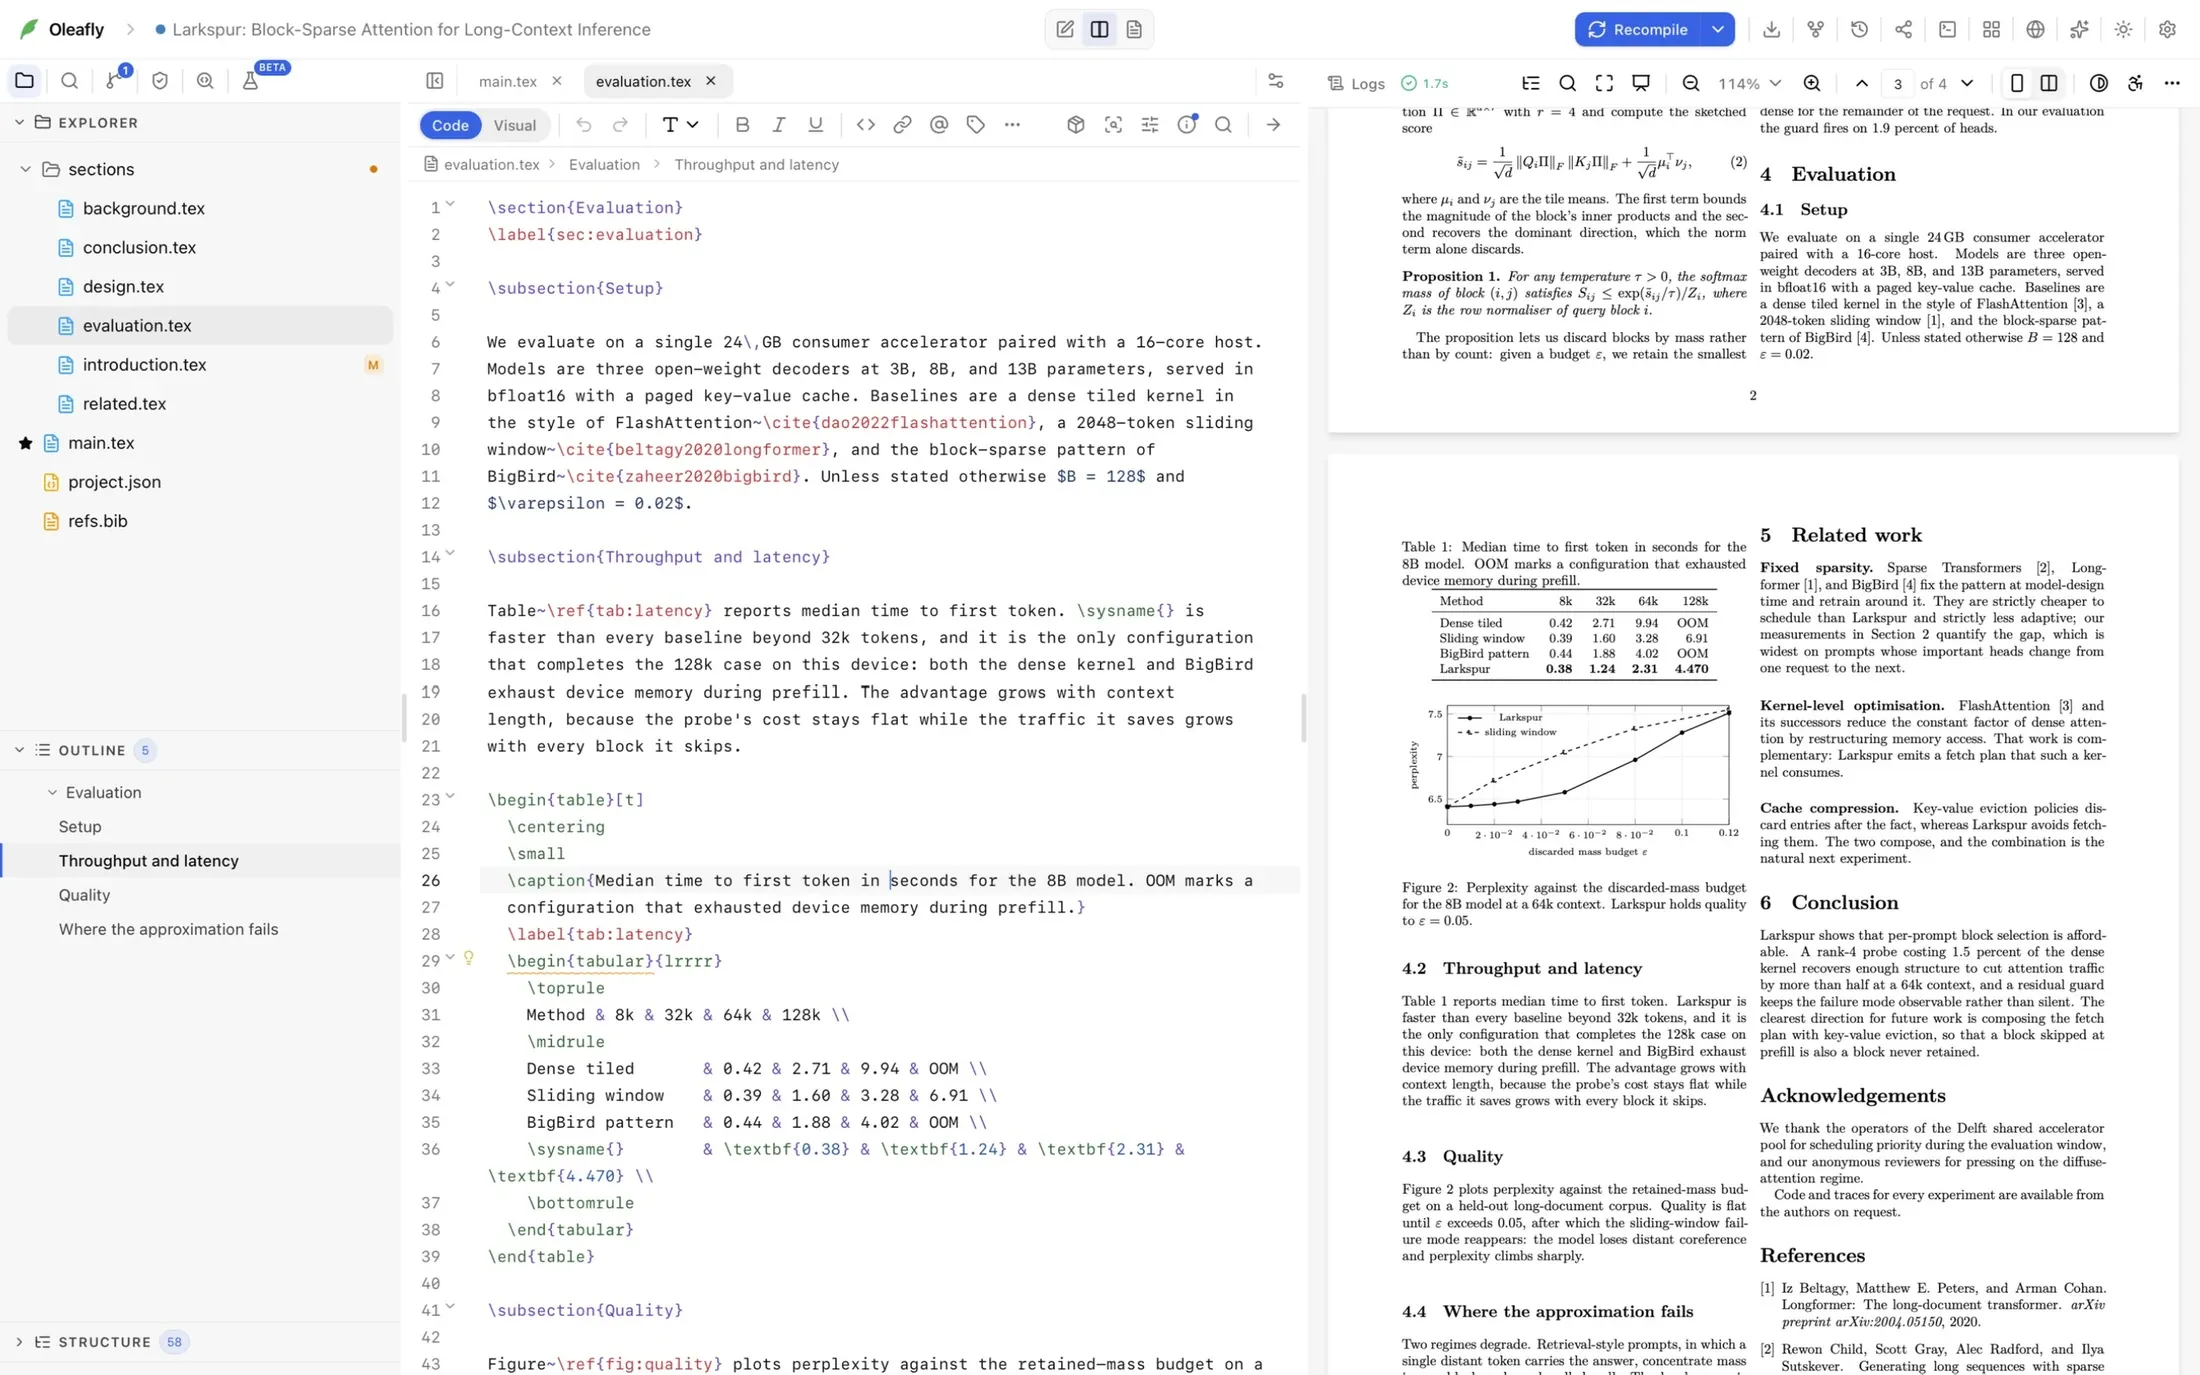Click the mention at-sign icon

coord(938,125)
